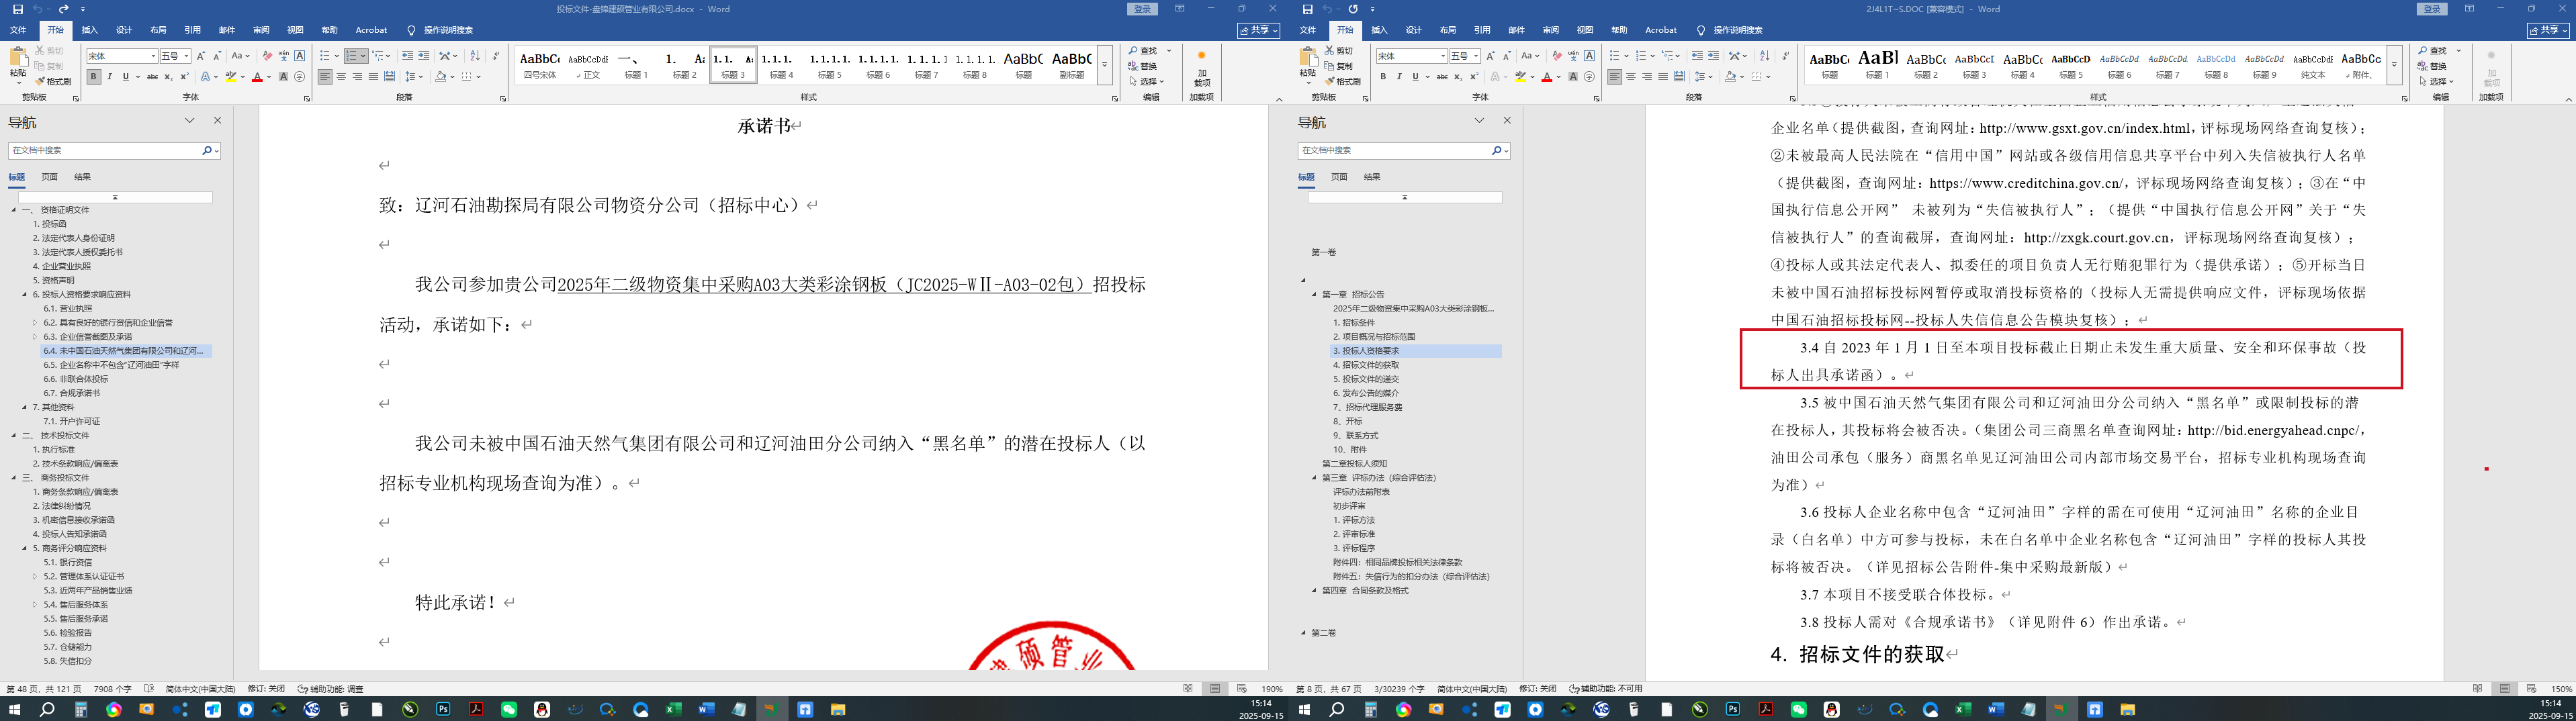Center-align the paragraph in left Word window
Screen dimensions: 2576x721
tap(341, 76)
